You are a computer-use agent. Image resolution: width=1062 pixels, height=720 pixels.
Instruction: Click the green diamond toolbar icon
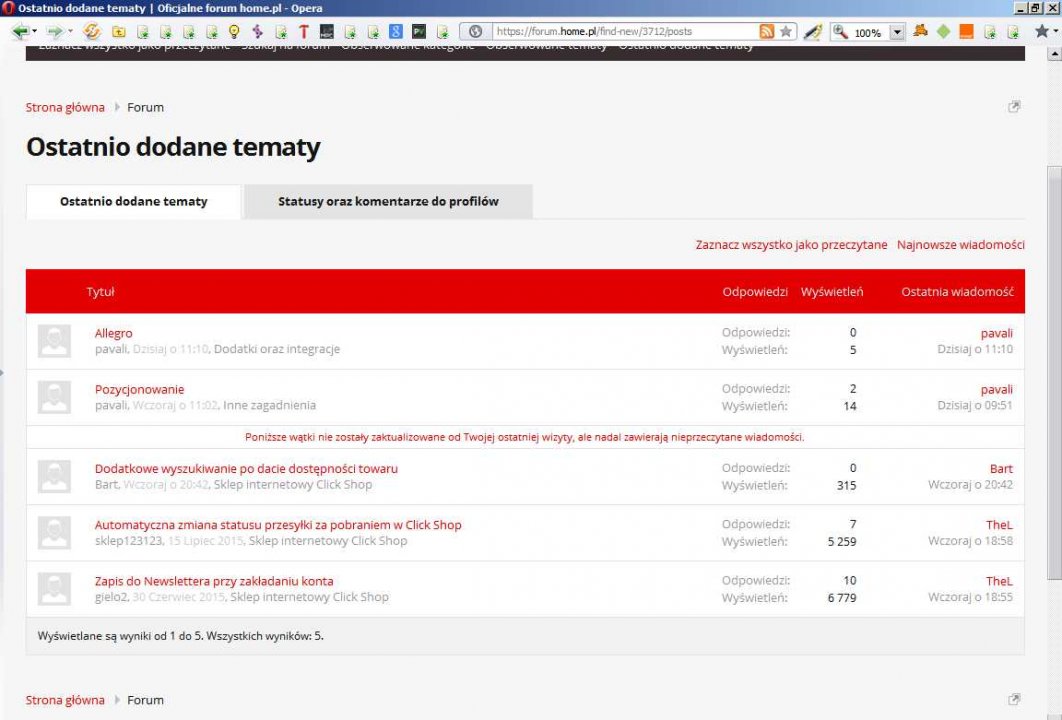click(x=943, y=31)
